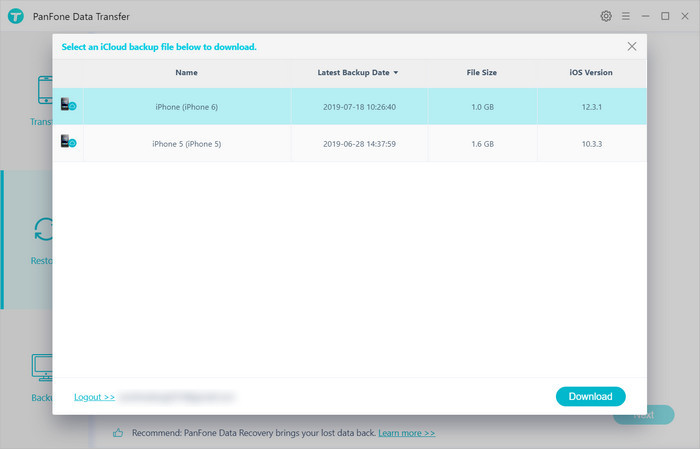The height and width of the screenshot is (449, 700).
Task: Click the PanFone app logo
Action: click(x=17, y=17)
